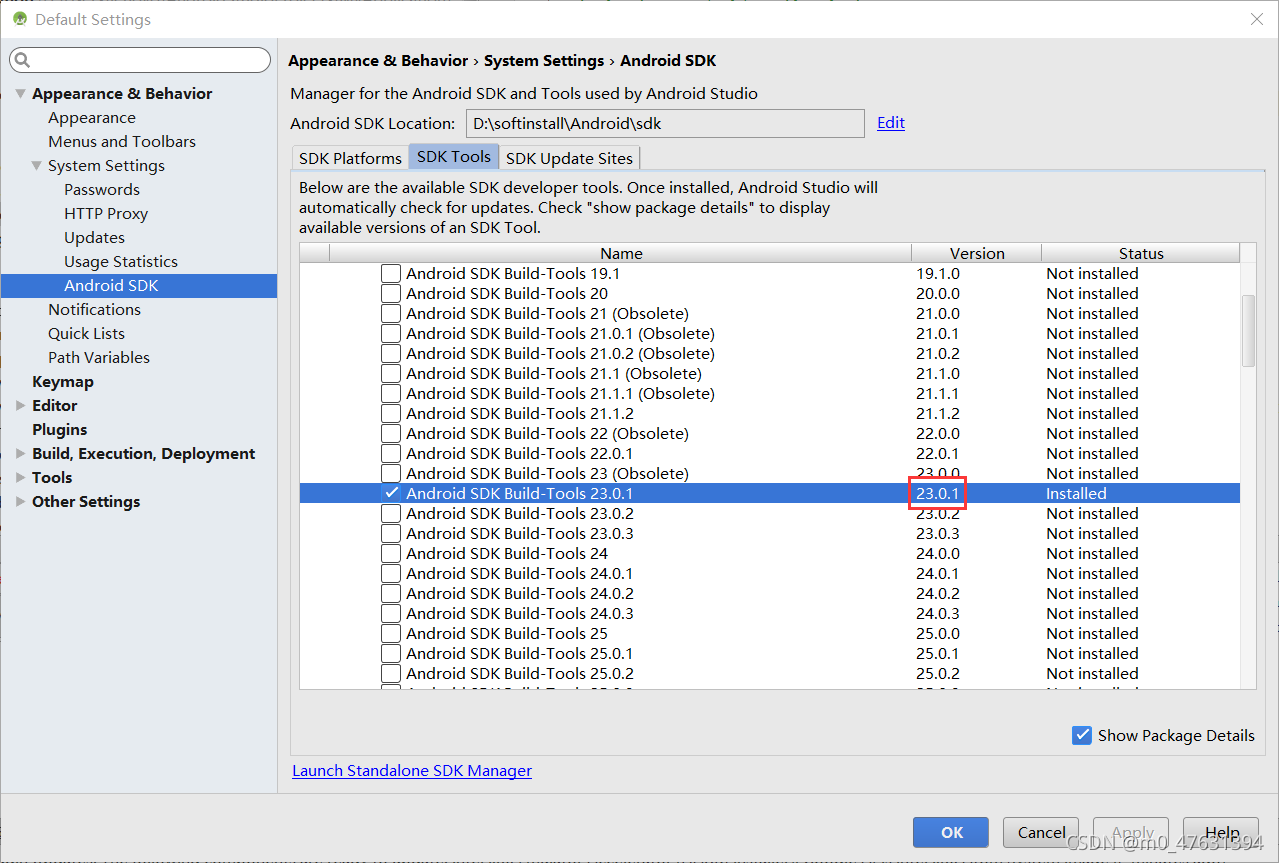Click System Settings breadcrumb text
The width and height of the screenshot is (1279, 863).
(544, 61)
